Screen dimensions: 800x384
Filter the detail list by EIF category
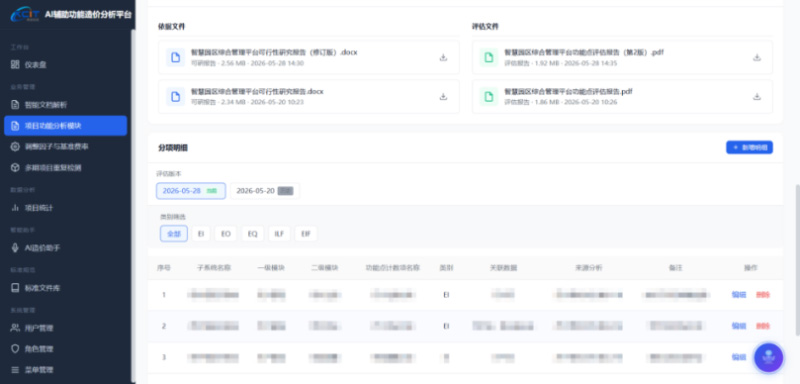306,234
